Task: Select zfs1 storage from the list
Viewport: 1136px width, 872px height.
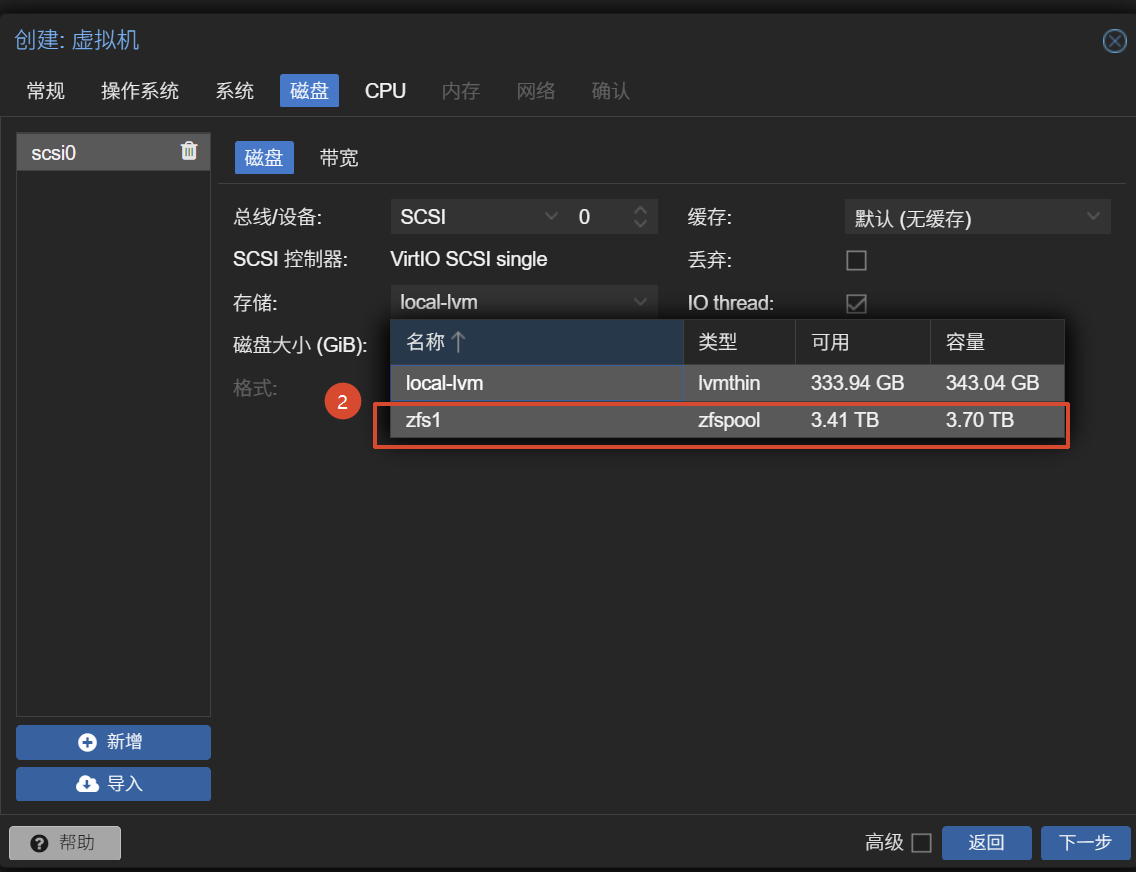Action: [x=727, y=420]
